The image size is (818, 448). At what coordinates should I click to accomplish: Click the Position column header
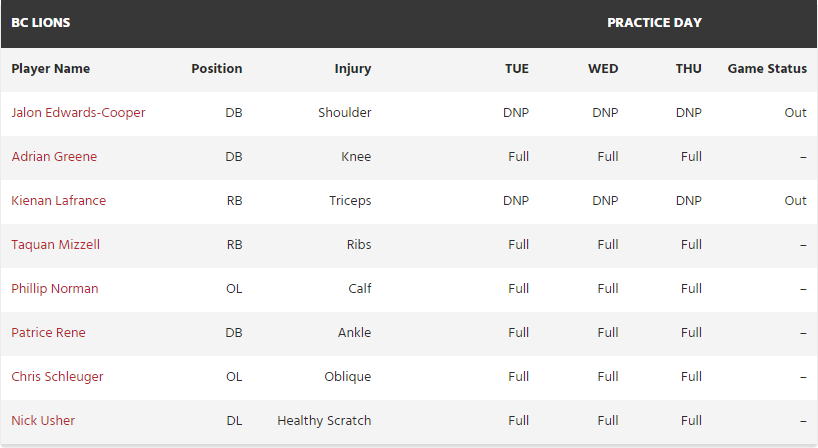tap(216, 69)
